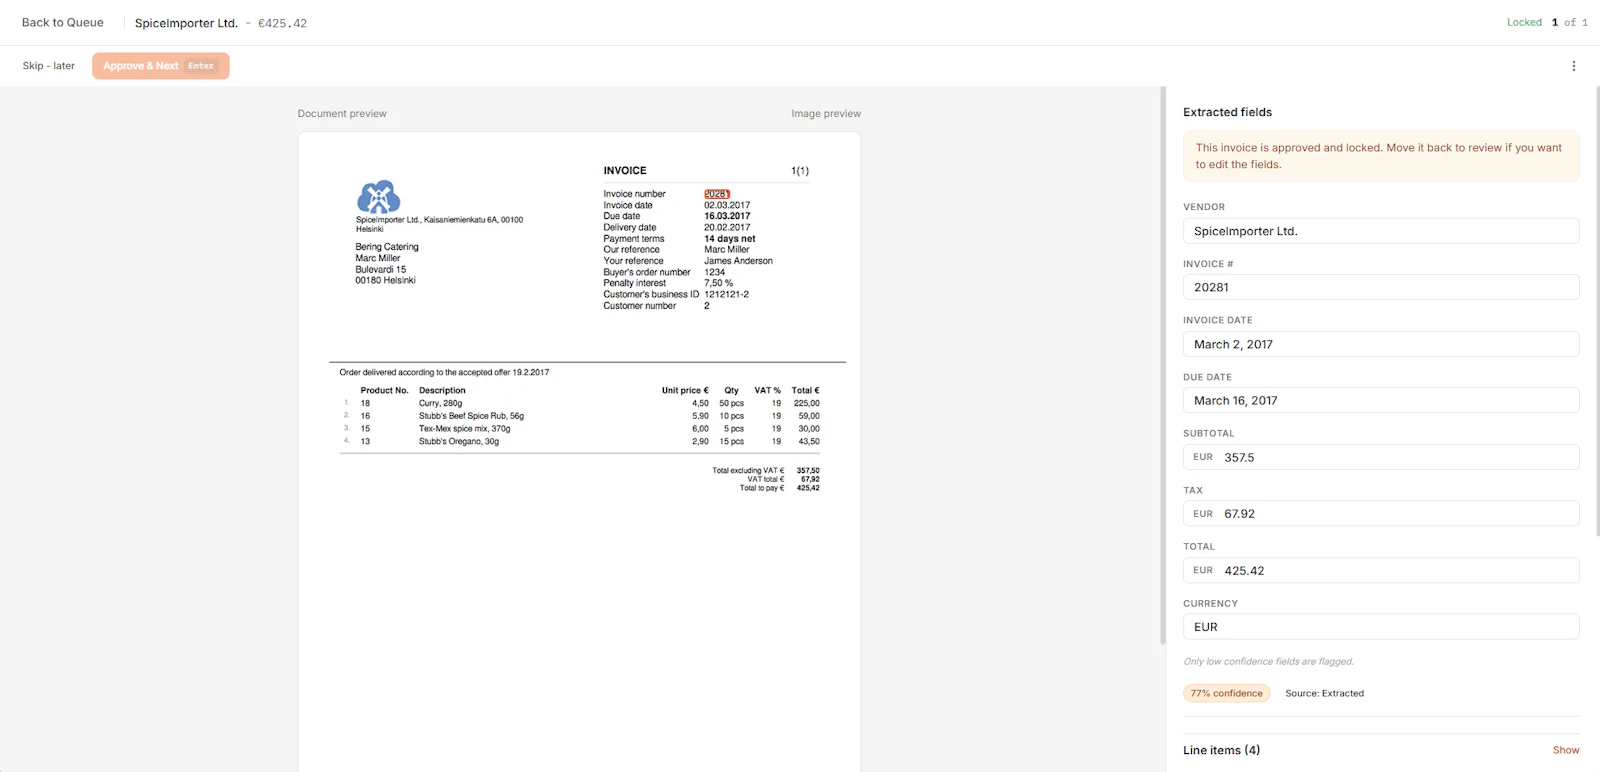
Task: Click Approve & Next button
Action: [161, 66]
